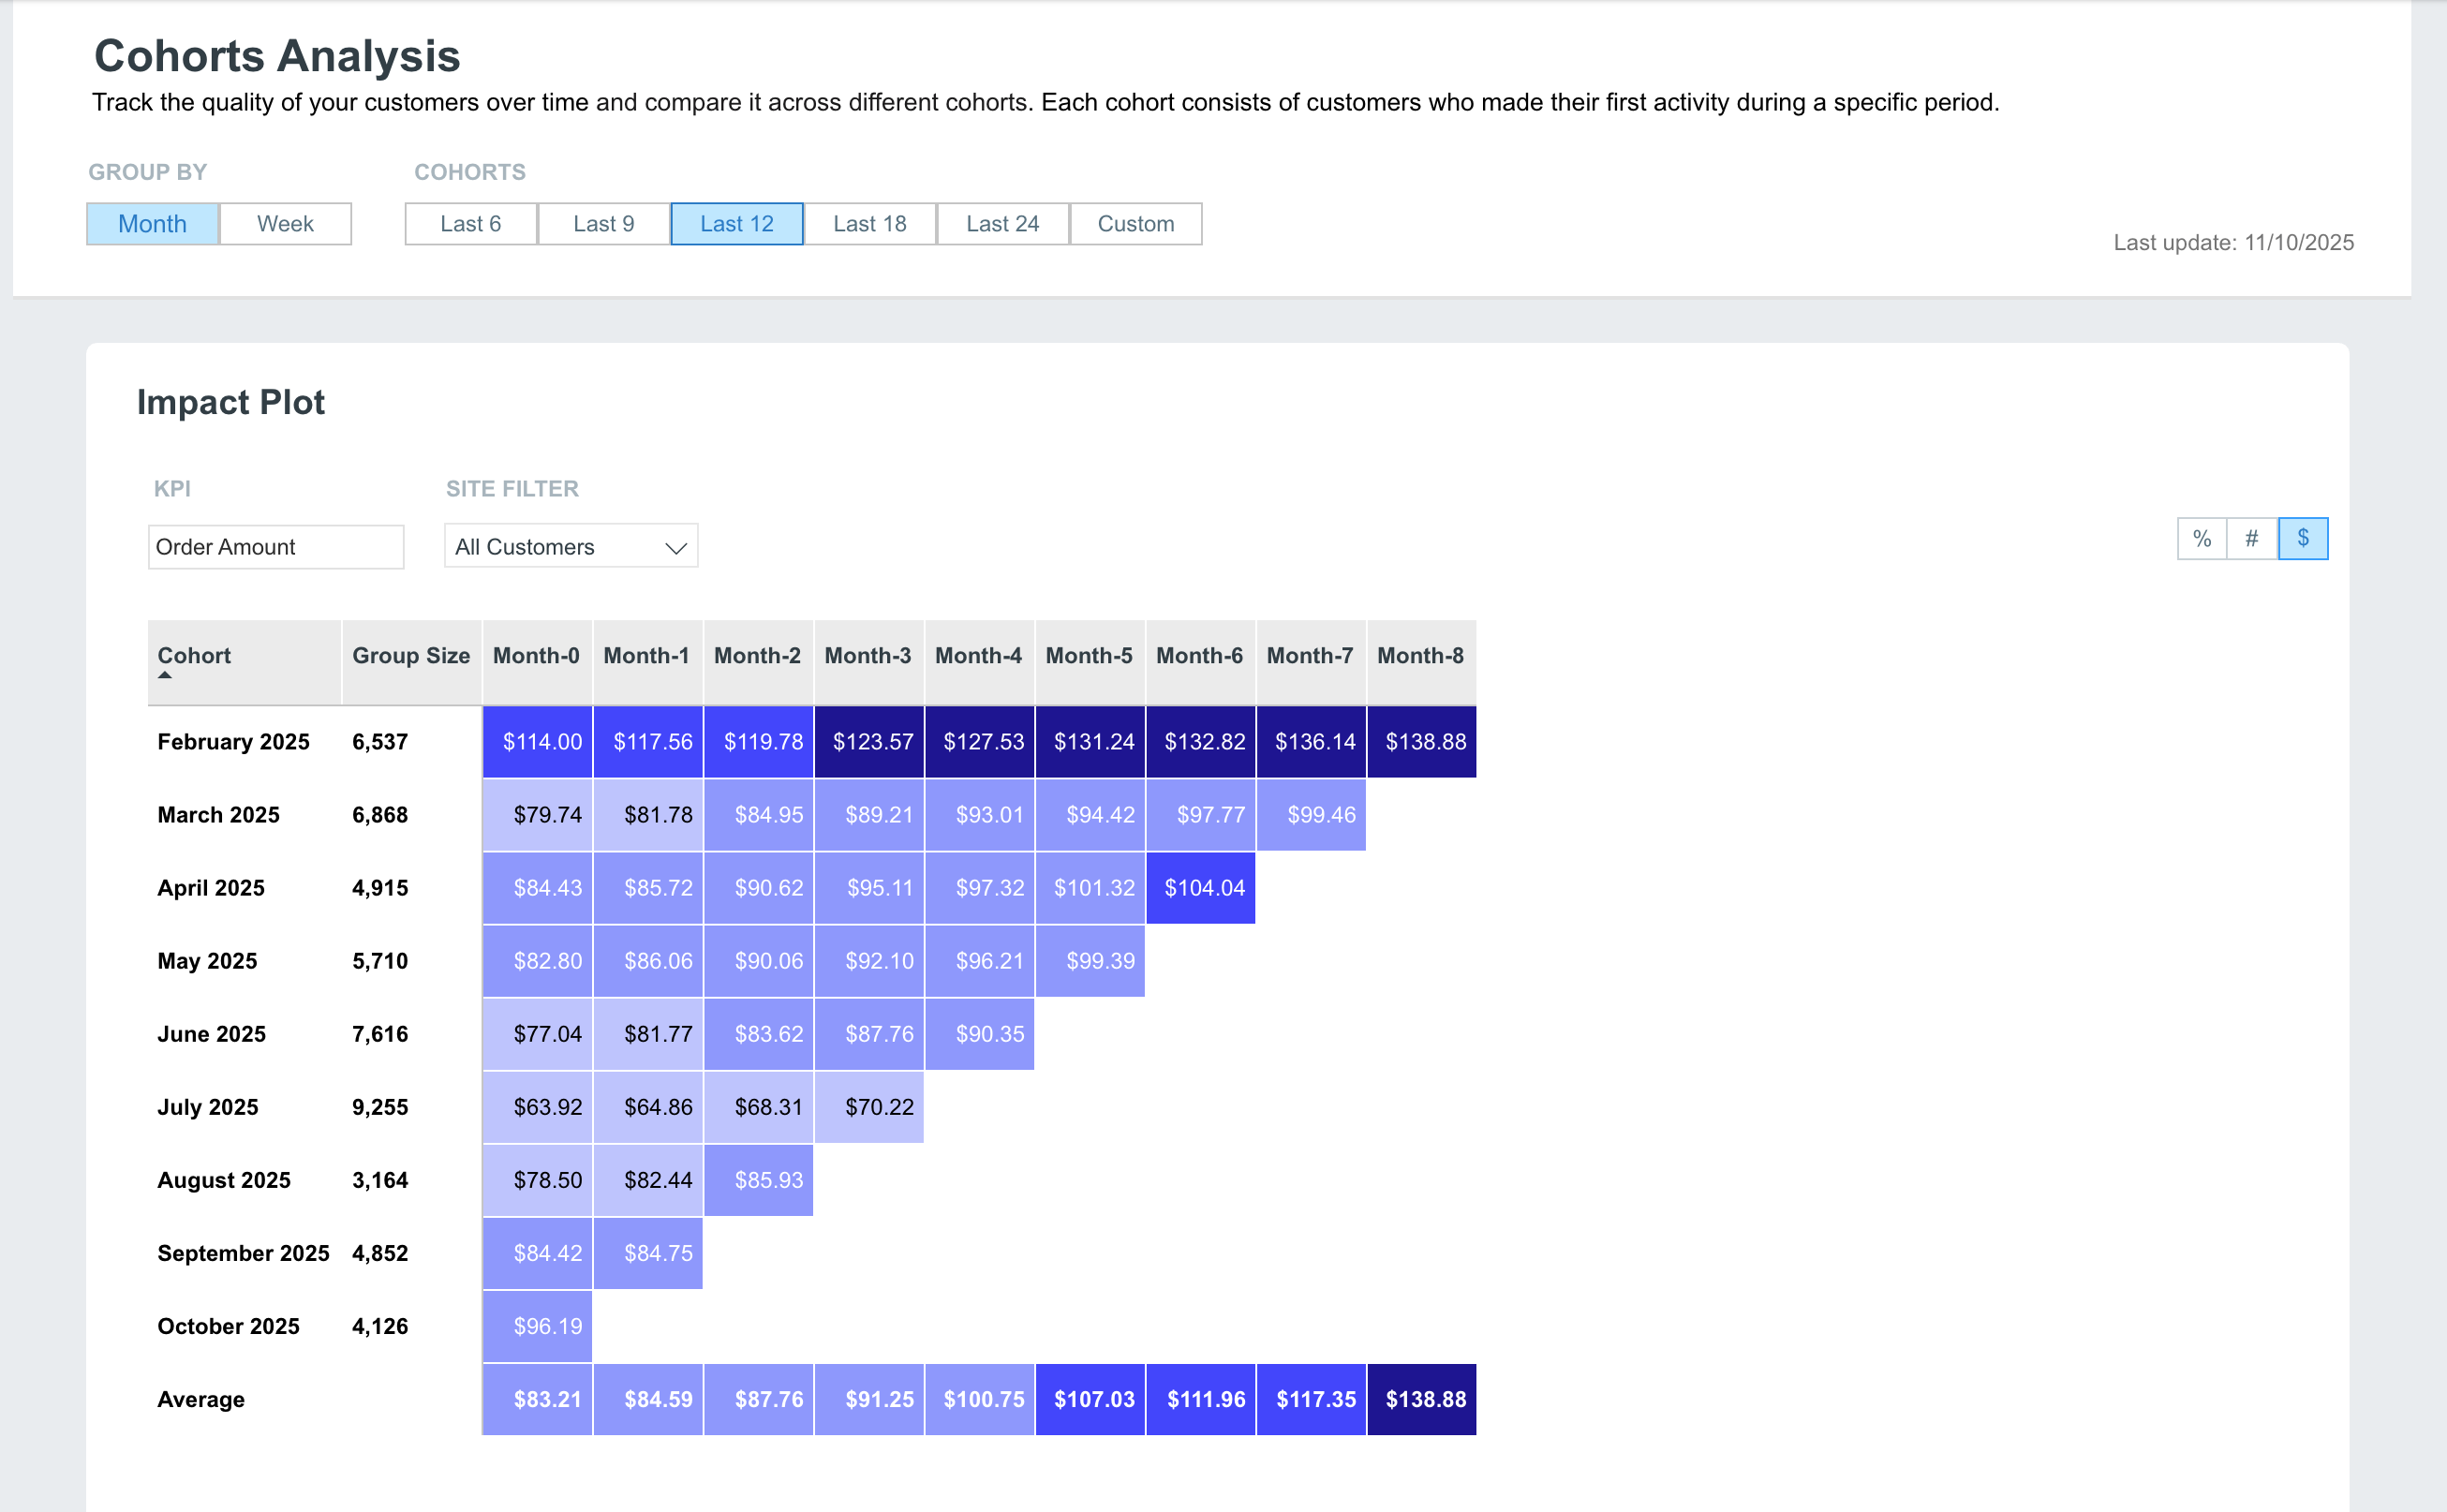Select the September 2025 cohort row label
Viewport: 2447px width, 1512px height.
tap(243, 1253)
